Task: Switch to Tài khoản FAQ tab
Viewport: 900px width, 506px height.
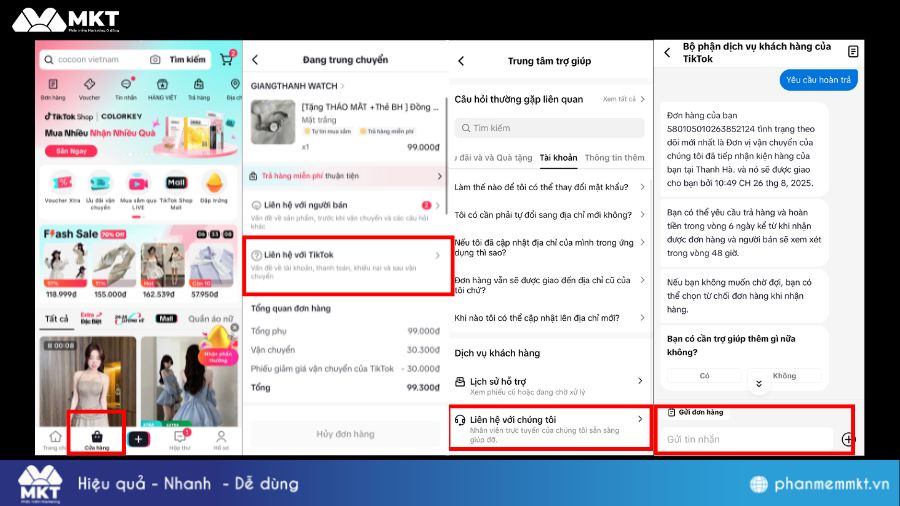Action: 558,158
